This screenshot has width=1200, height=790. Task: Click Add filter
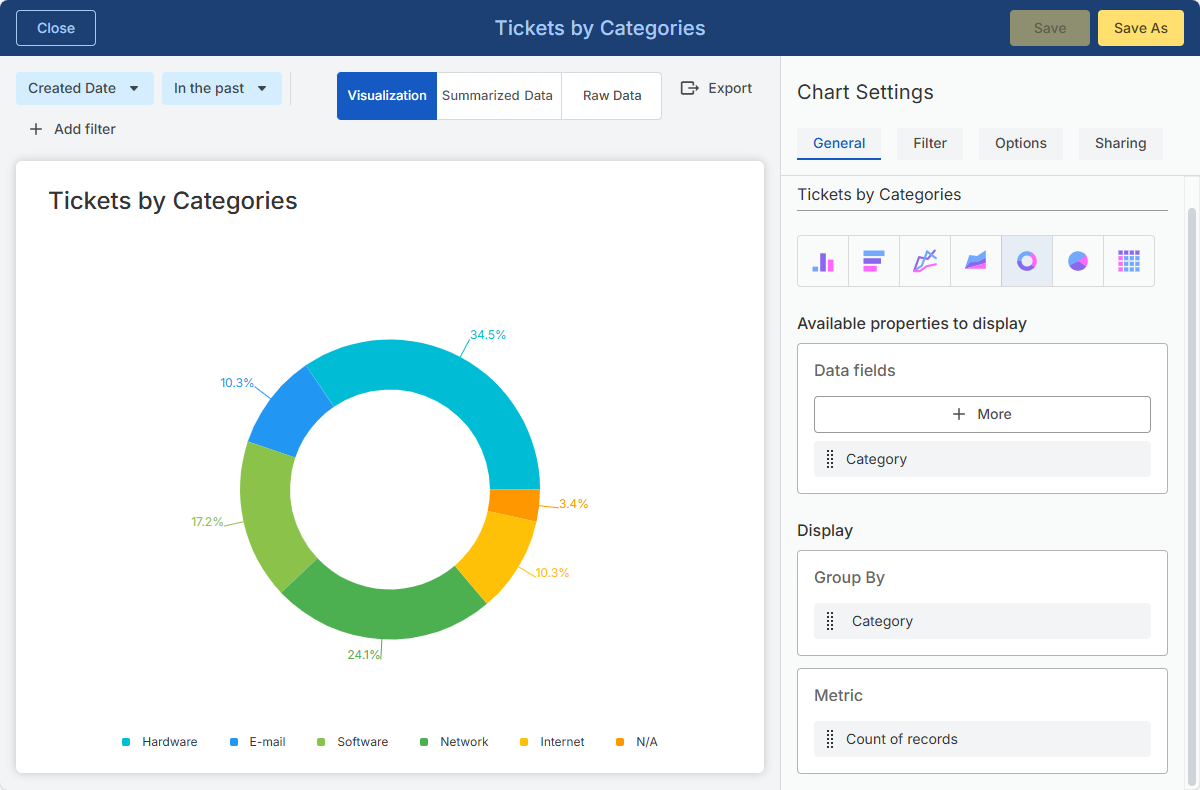pyautogui.click(x=72, y=129)
